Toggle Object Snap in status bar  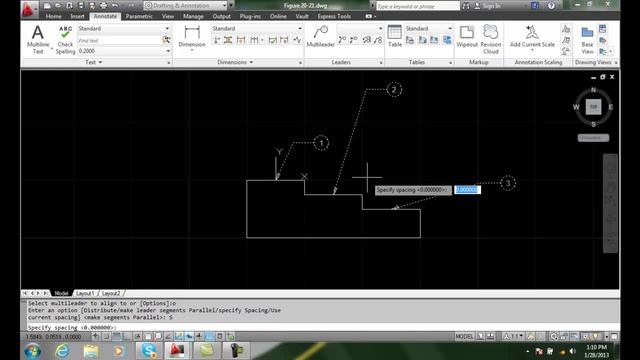148,337
